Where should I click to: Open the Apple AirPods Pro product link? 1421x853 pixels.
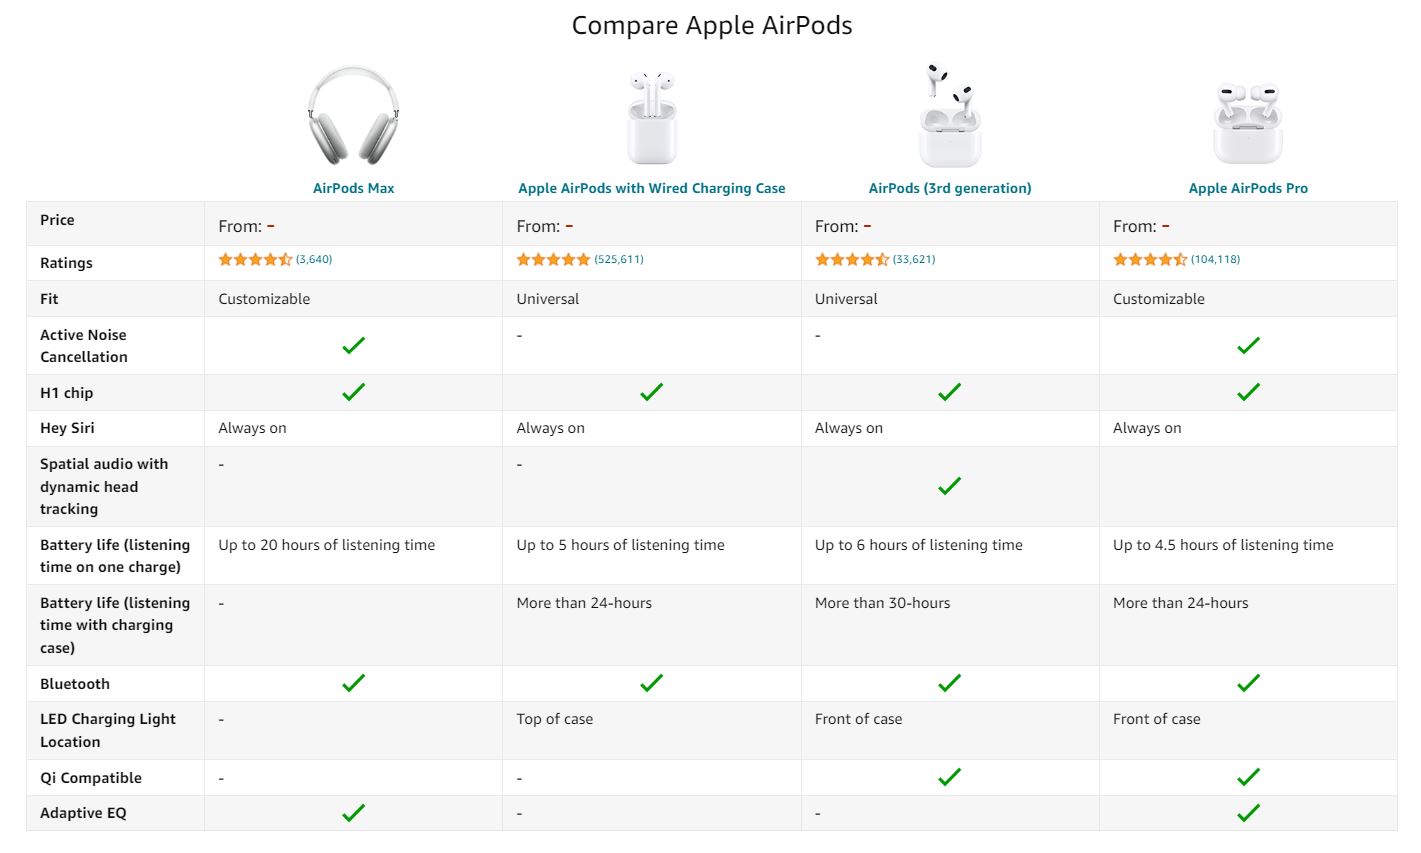(1248, 187)
